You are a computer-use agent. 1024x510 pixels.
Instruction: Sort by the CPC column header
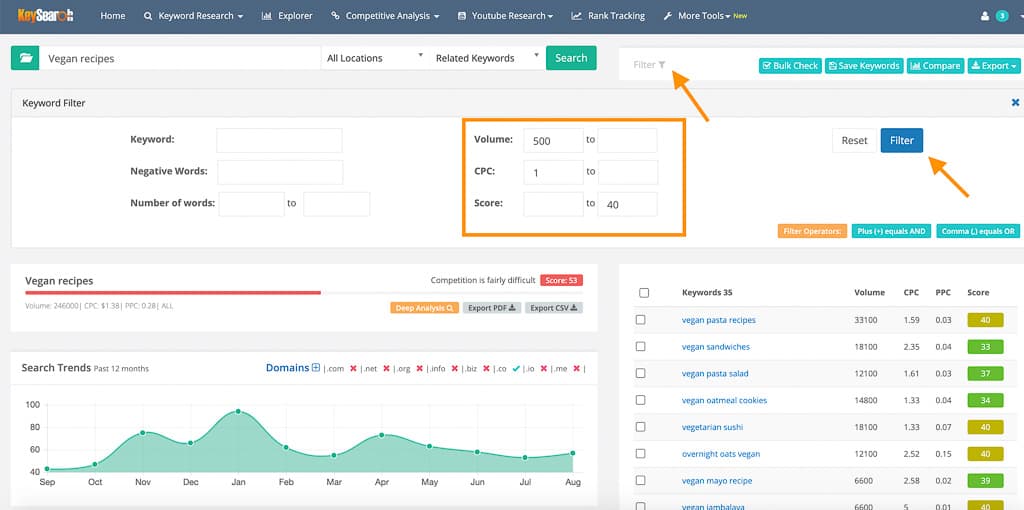coord(911,293)
